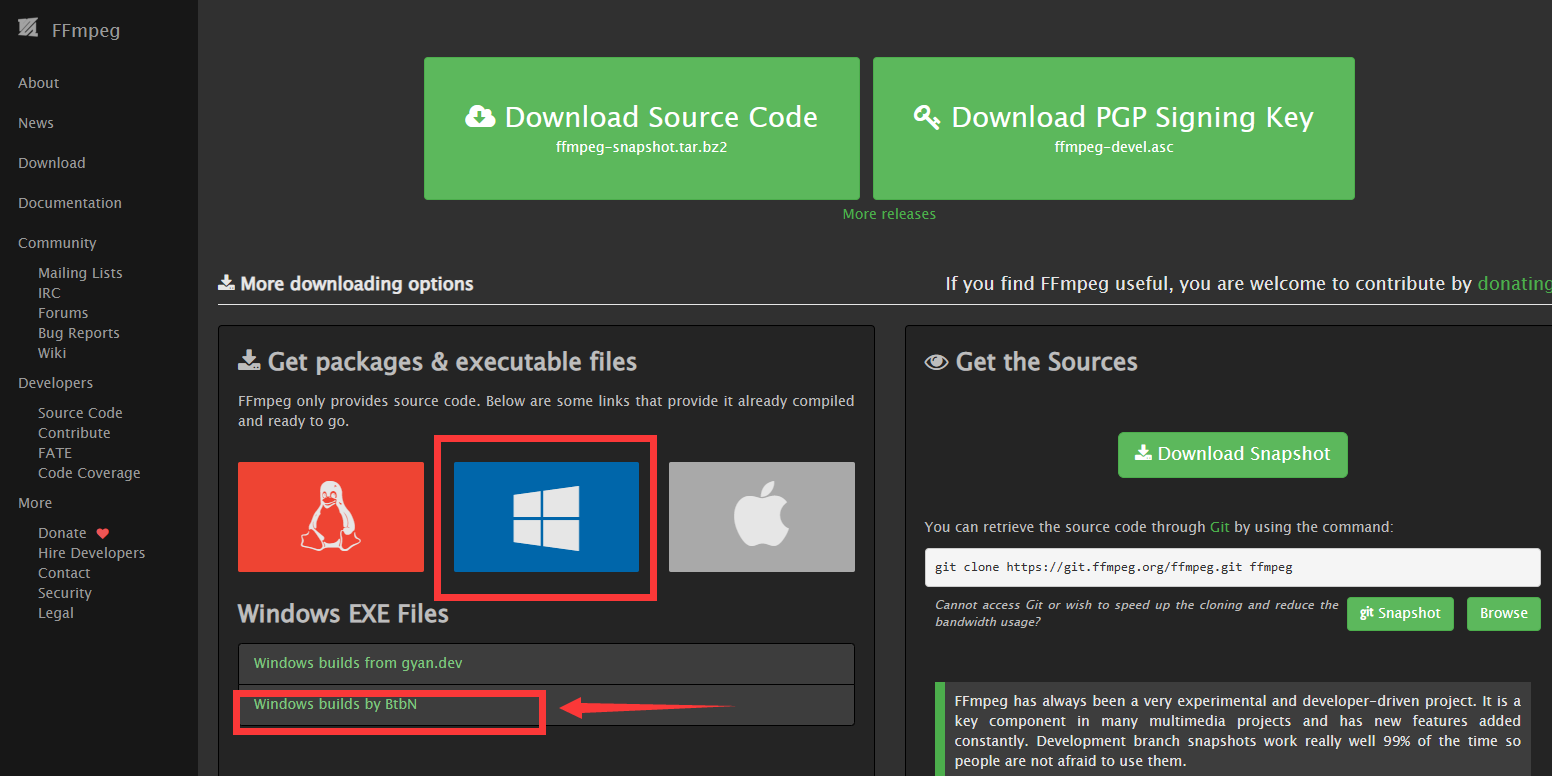
Task: Open Developers section in sidebar
Action: (x=55, y=383)
